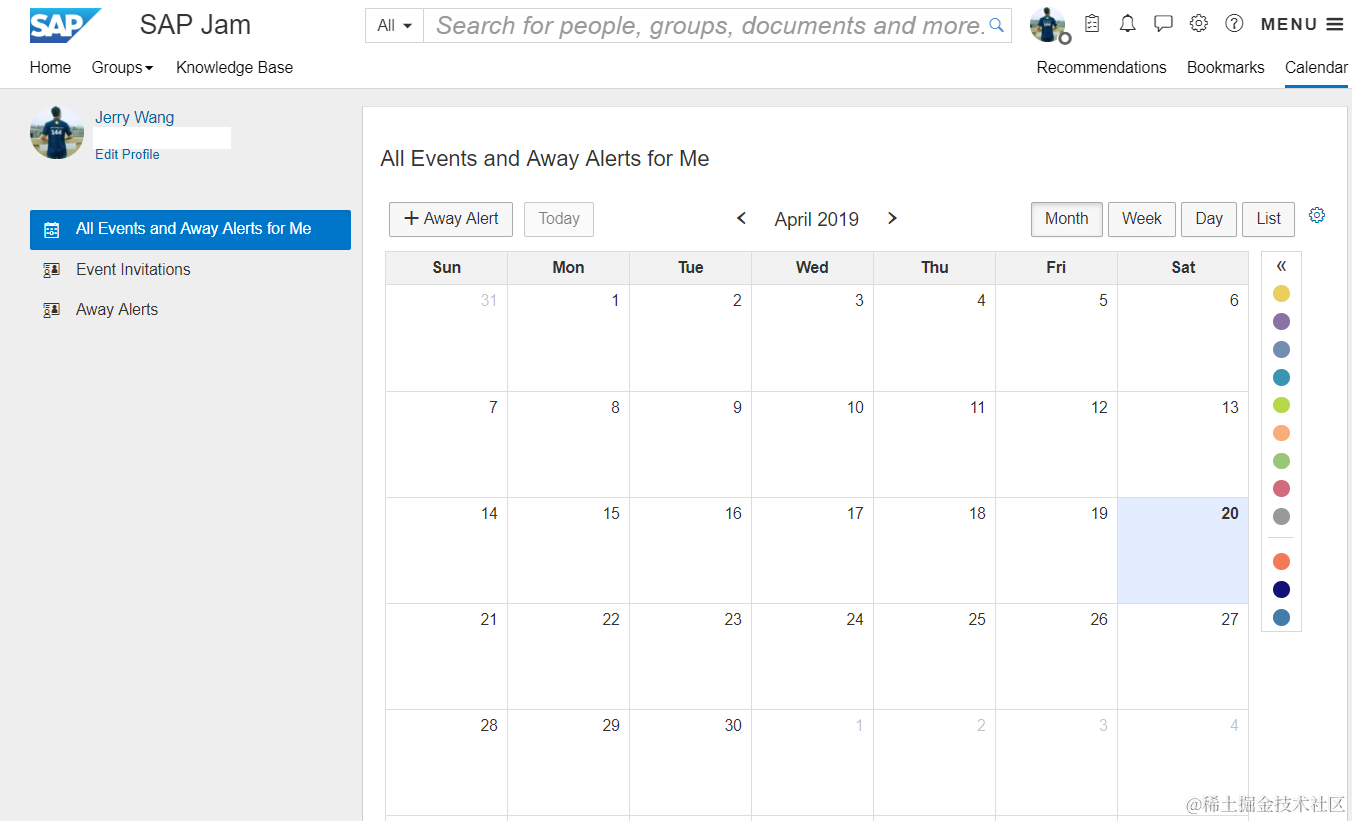Open the messages chat icon

(1163, 24)
